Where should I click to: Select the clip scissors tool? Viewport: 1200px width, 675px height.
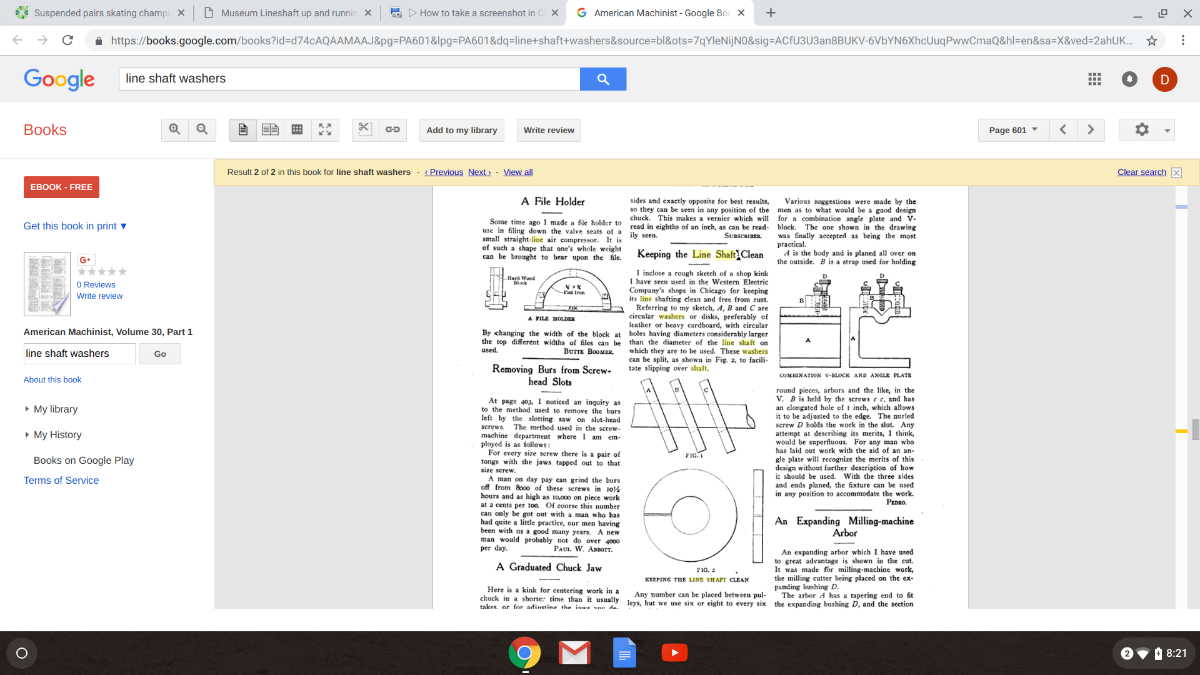click(x=365, y=130)
